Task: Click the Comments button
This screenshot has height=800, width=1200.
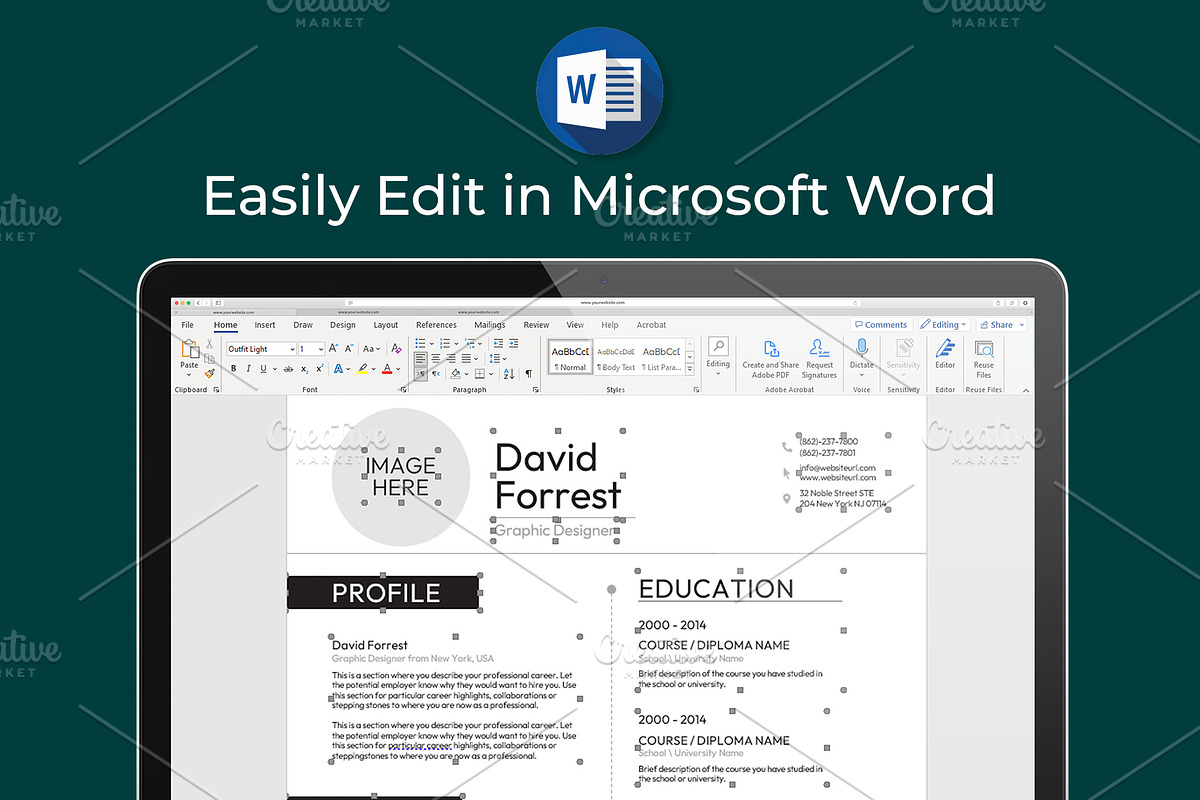Action: 881,324
